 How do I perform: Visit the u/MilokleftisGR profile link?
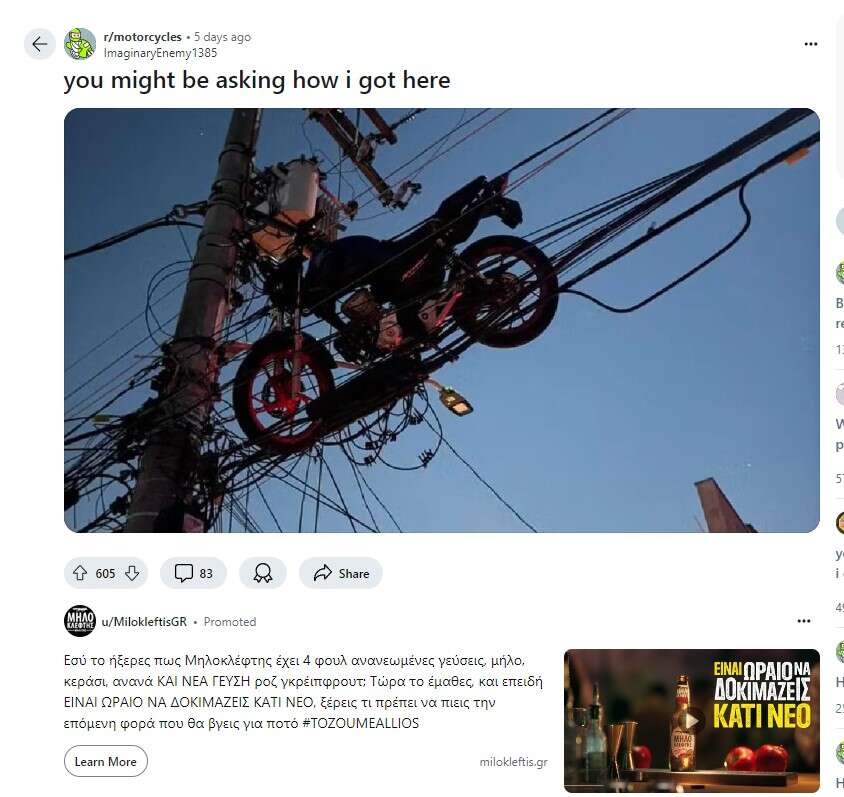tap(144, 622)
